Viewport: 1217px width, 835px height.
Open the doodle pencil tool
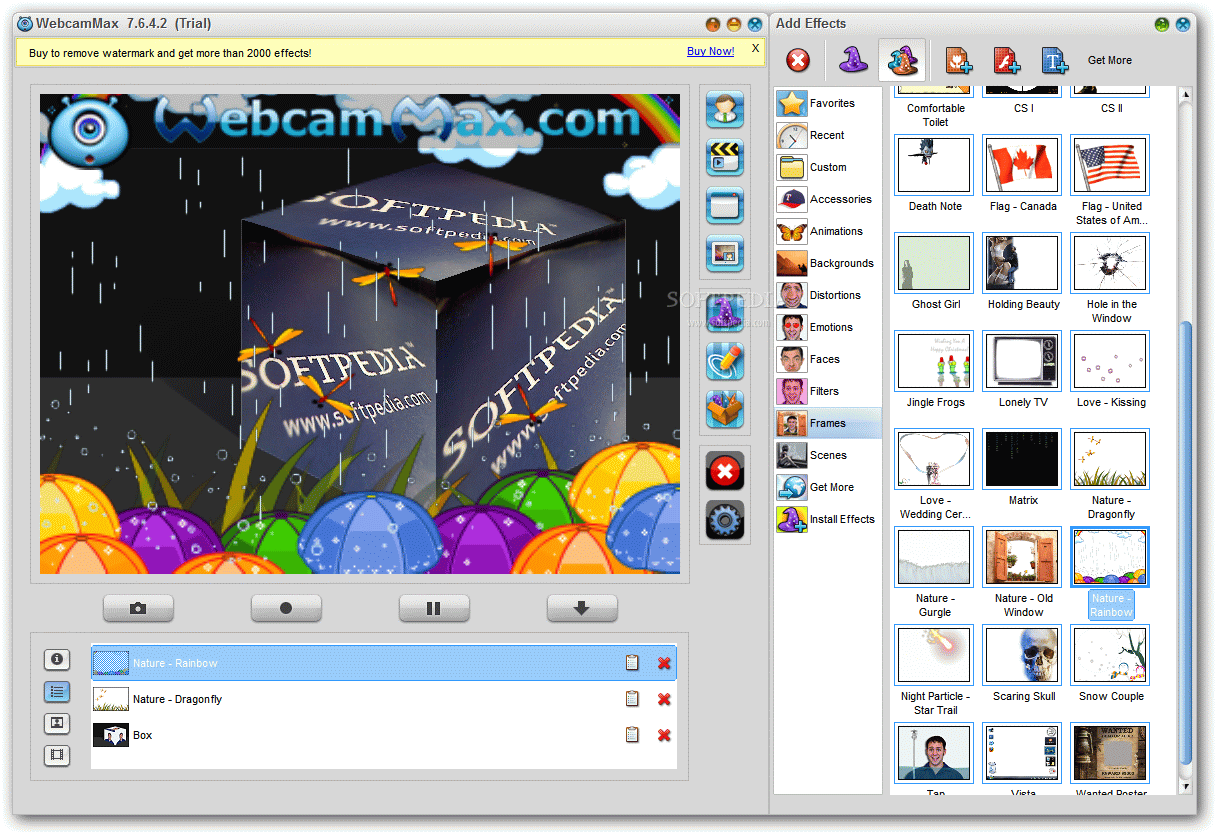tap(725, 361)
